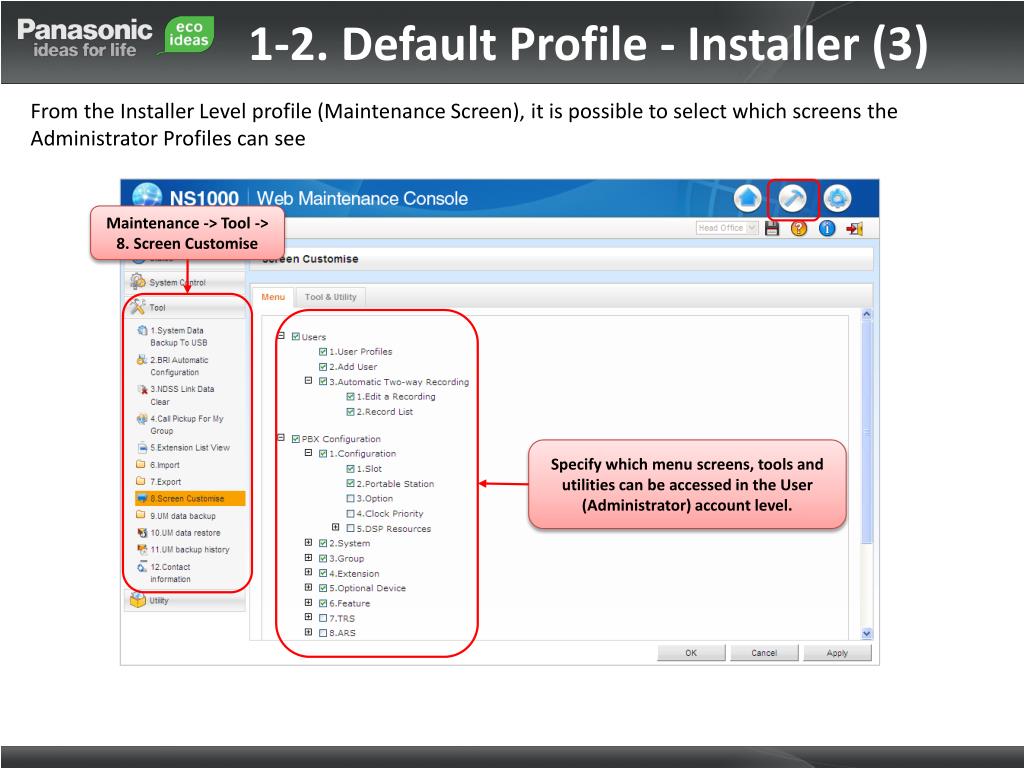Open the Maintenance wrench icon
Viewport: 1024px width, 768px height.
click(x=792, y=199)
